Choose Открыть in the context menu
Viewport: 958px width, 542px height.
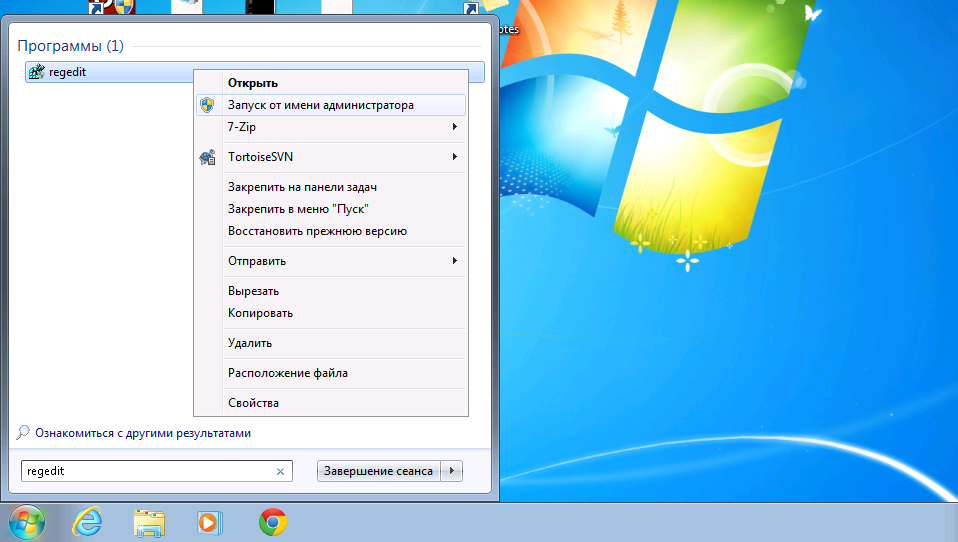(331, 83)
